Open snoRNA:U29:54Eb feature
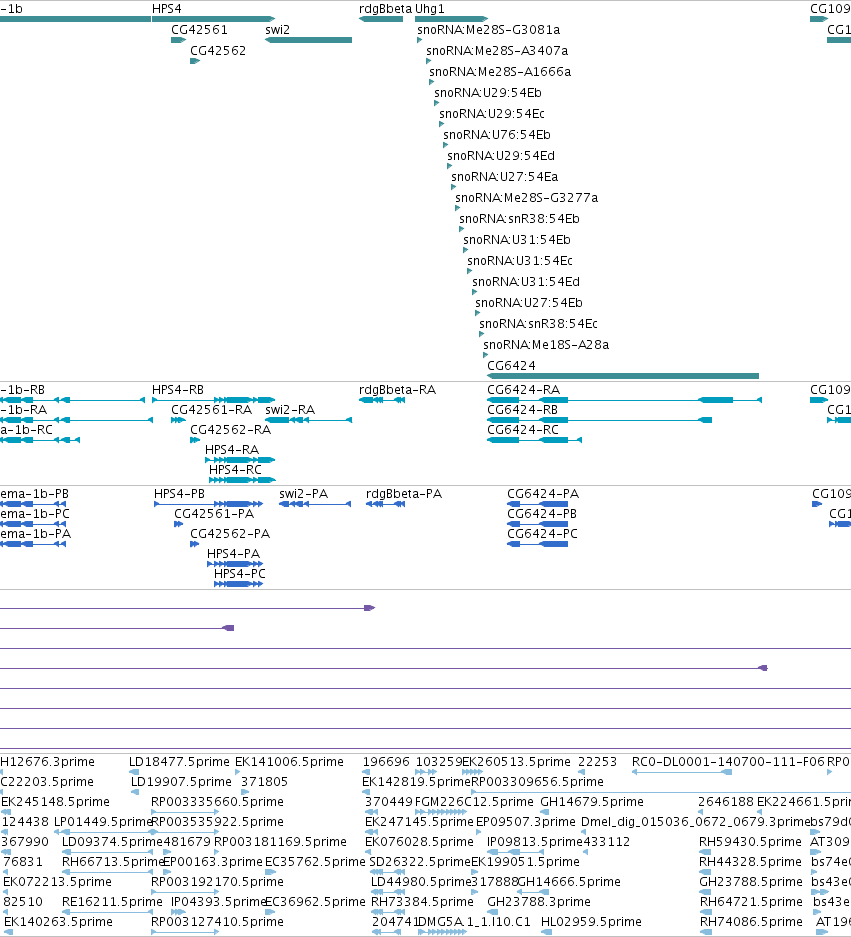851x937 pixels. 436,103
